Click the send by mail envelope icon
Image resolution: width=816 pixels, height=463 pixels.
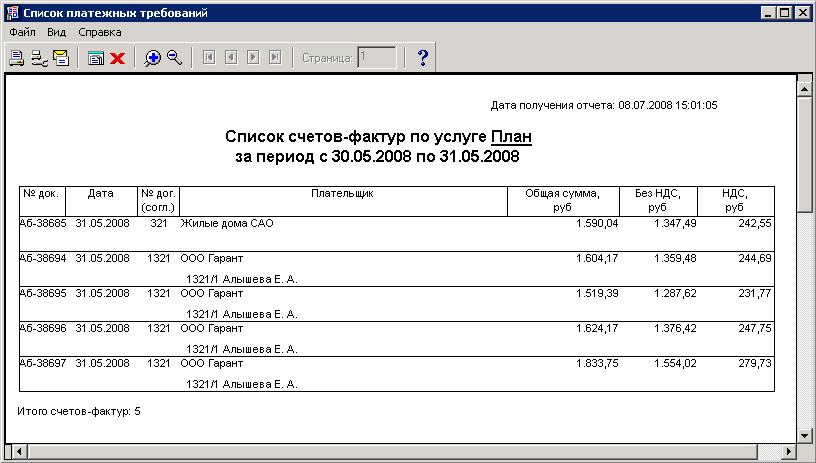click(61, 58)
